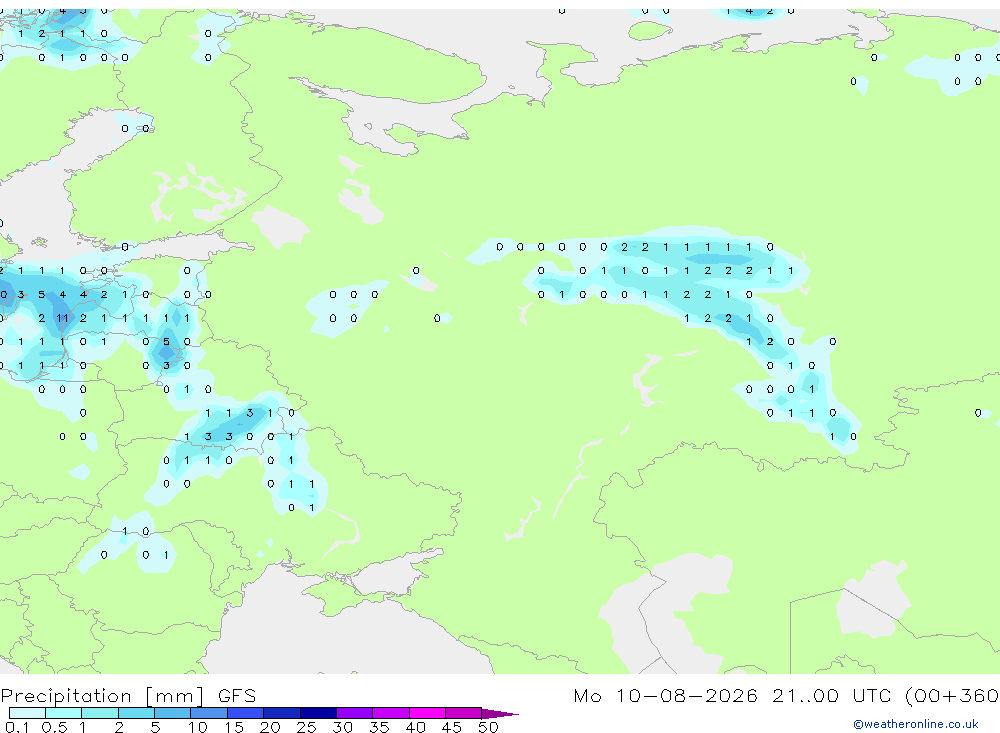Screen dimensions: 1000x733
Task: Click the 10–15 mm legend swatch
Action: (209, 713)
